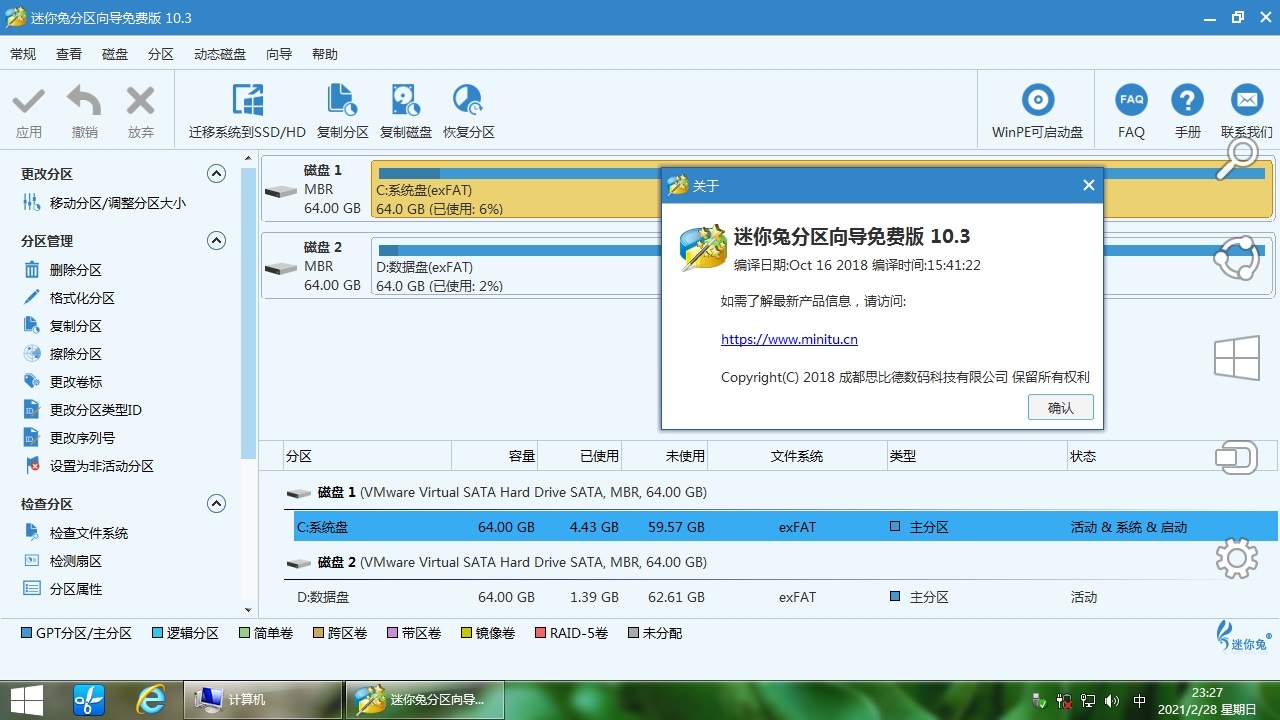Screen dimensions: 1280x720
Task: Open the 帮助 menu
Action: pyautogui.click(x=325, y=54)
